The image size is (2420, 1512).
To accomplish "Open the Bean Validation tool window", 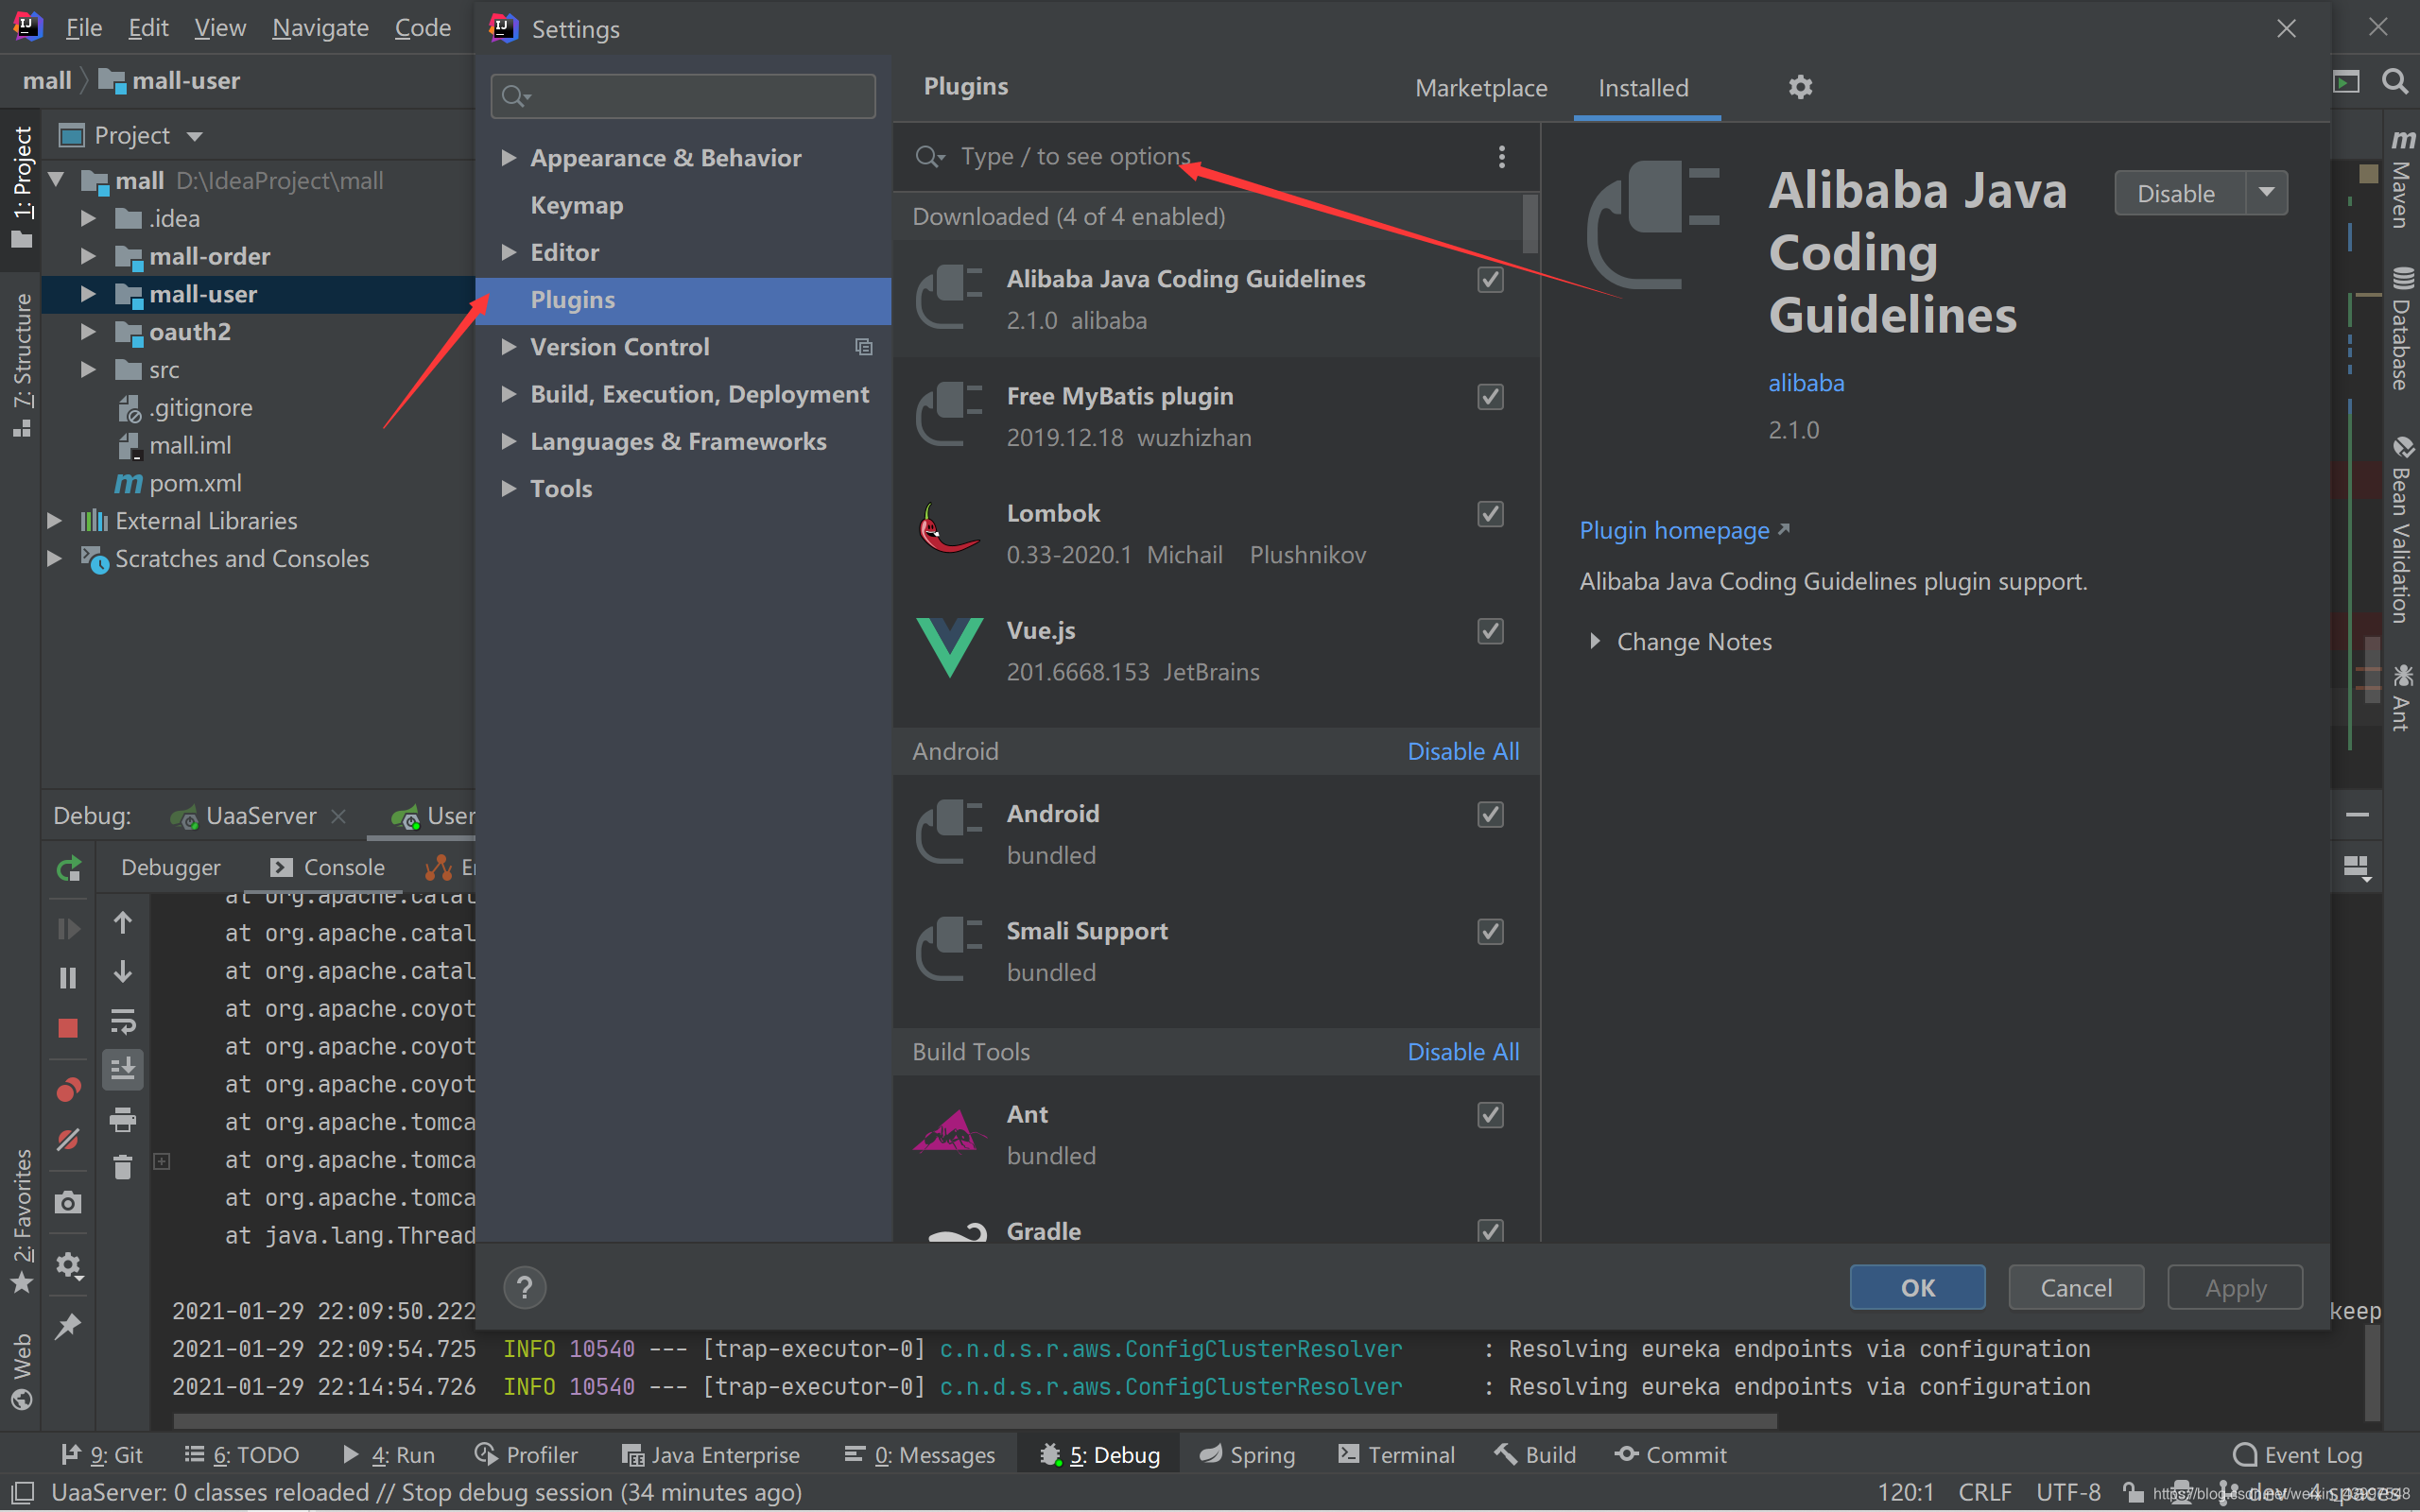I will [2401, 530].
